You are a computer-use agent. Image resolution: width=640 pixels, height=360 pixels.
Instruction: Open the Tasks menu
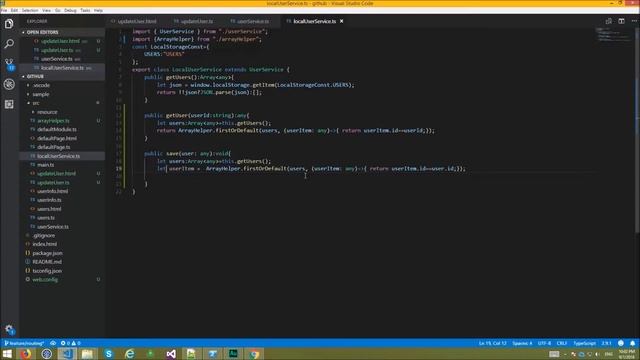click(85, 10)
